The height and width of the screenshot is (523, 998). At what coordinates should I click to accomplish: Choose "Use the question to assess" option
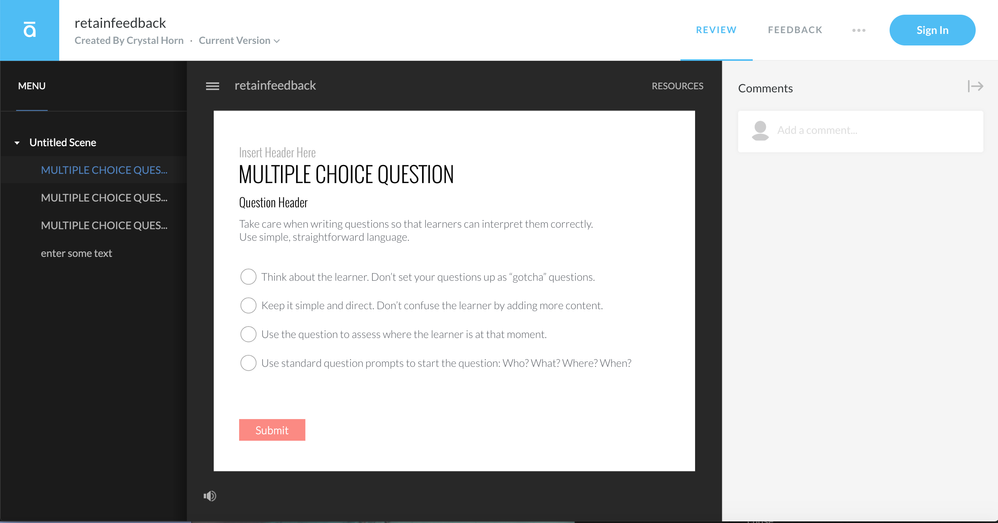248,334
